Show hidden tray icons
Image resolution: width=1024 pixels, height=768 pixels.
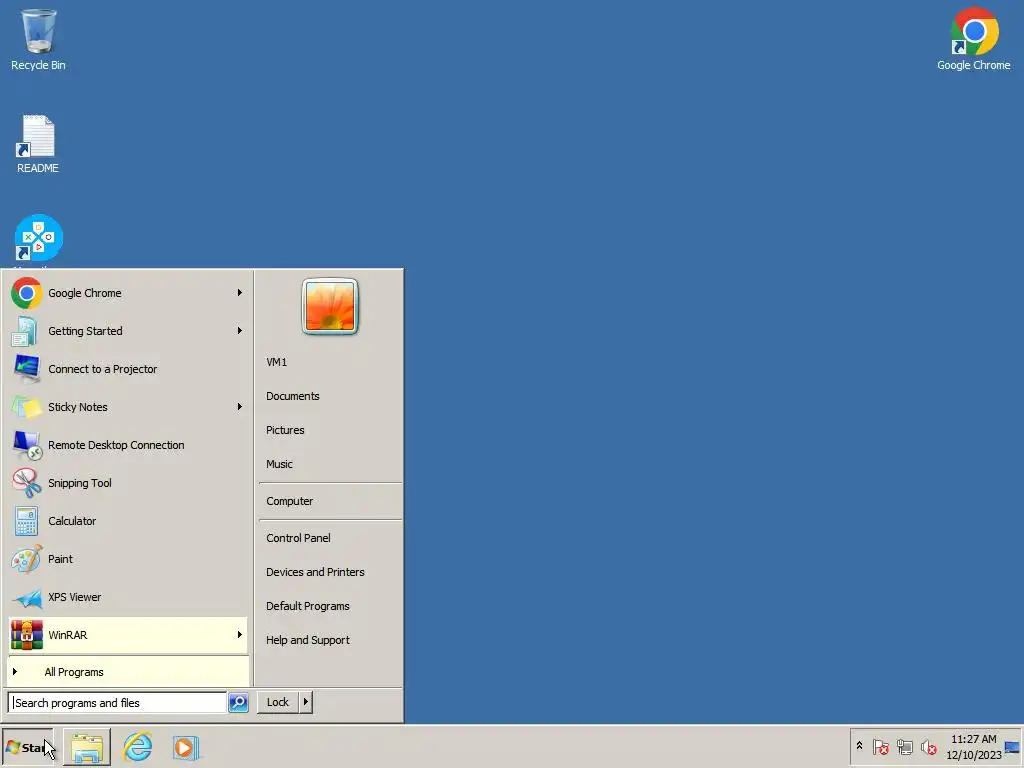tap(859, 746)
